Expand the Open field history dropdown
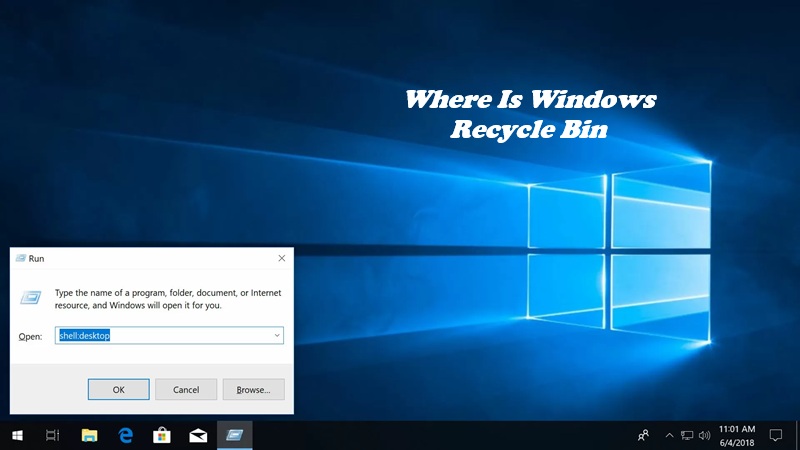 [277, 335]
